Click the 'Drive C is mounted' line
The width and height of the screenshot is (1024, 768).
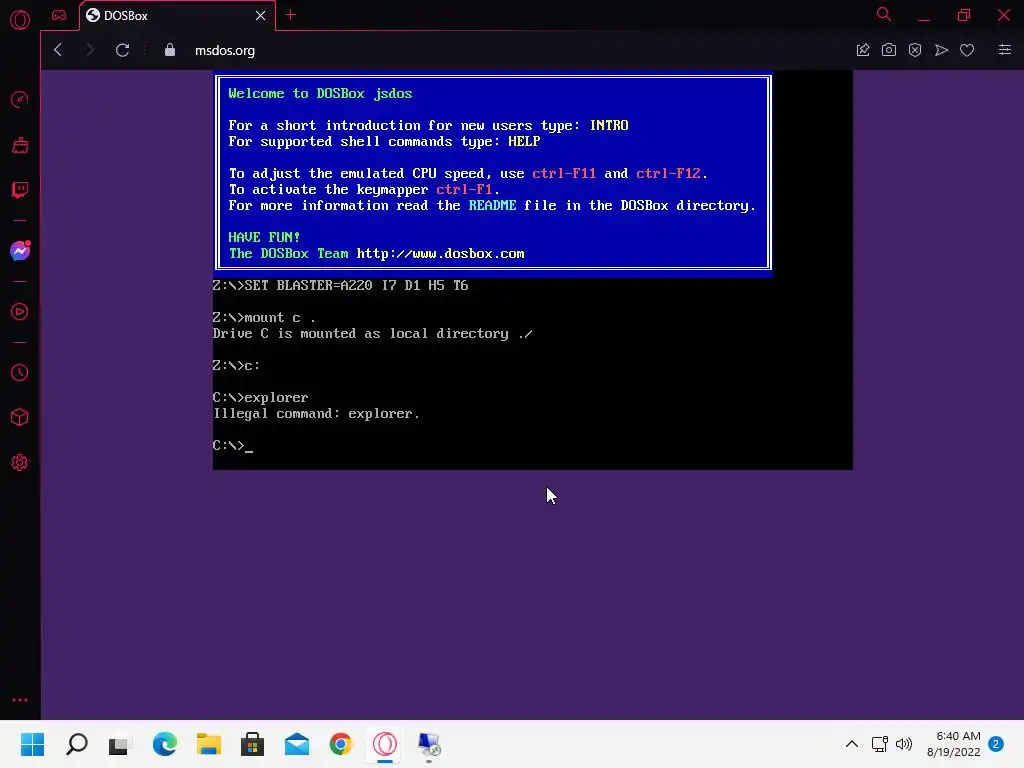pos(372,334)
